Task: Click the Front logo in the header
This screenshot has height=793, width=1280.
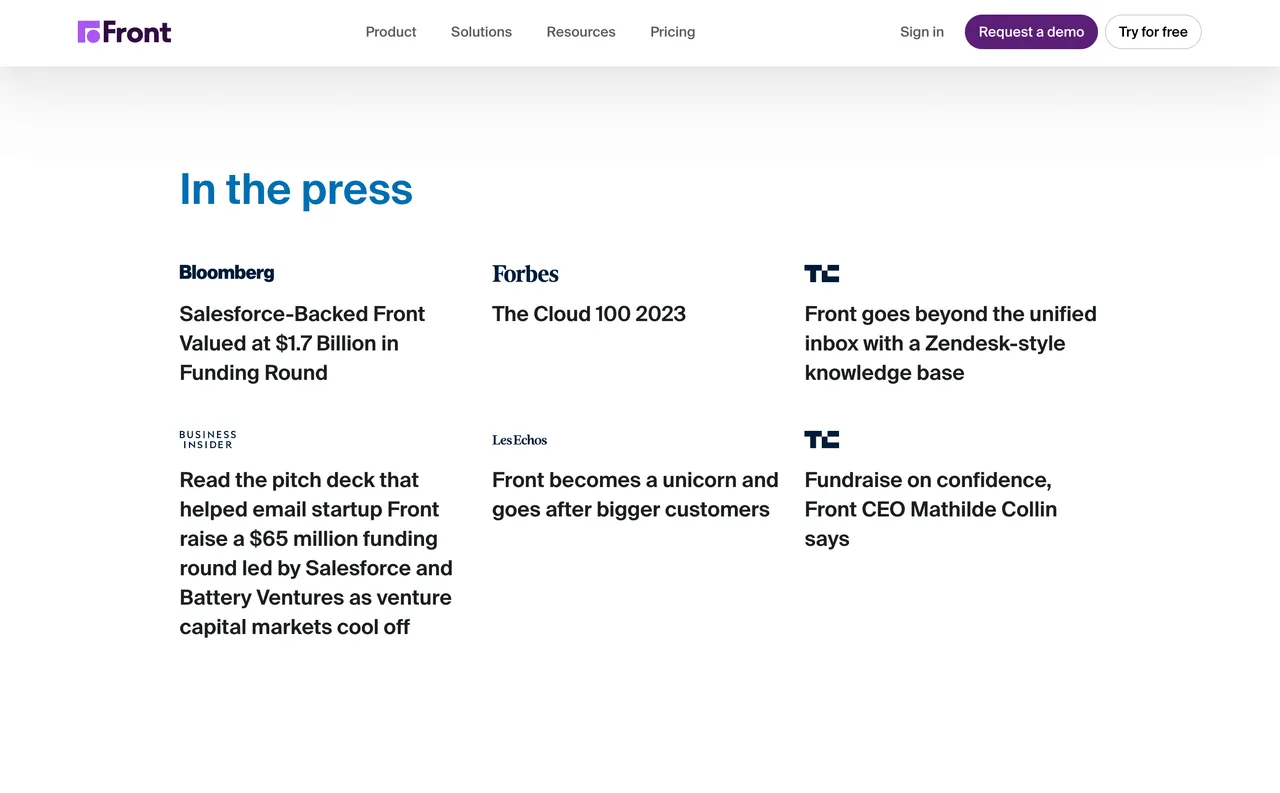Action: point(124,32)
